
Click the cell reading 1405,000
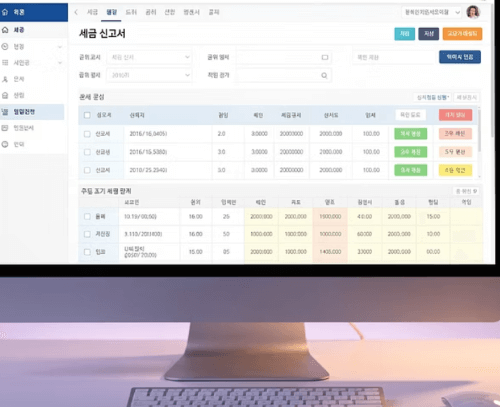330,252
